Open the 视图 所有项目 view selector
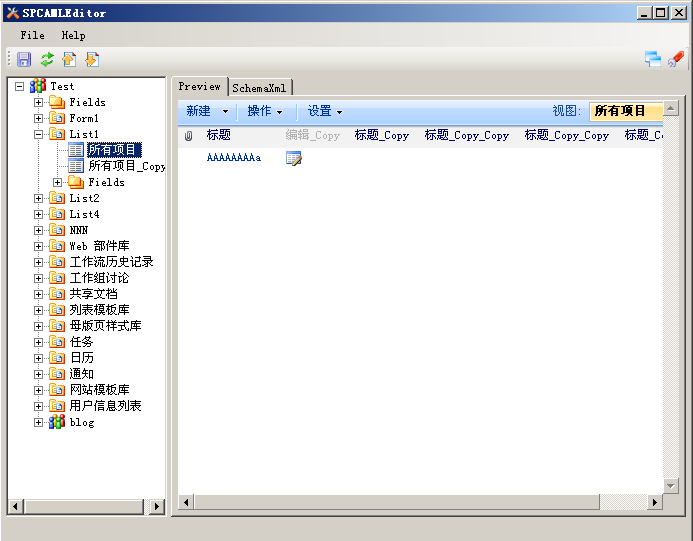The width and height of the screenshot is (693, 541). pos(626,111)
